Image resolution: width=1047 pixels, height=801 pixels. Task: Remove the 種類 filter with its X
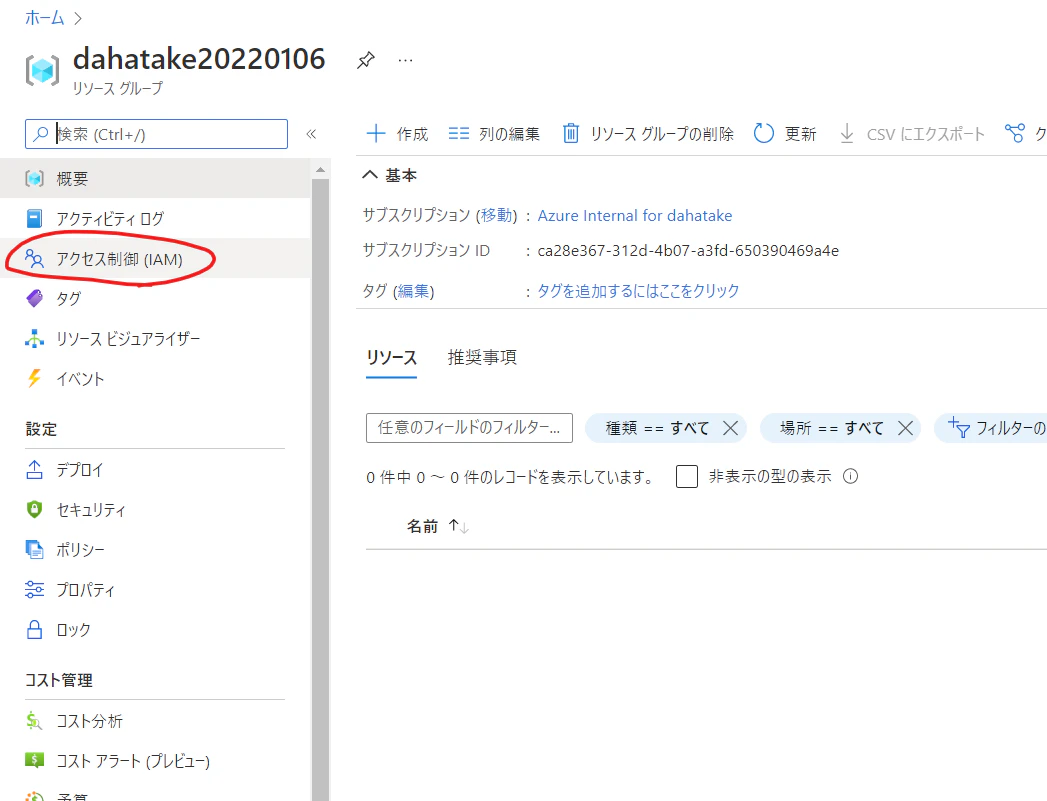730,428
